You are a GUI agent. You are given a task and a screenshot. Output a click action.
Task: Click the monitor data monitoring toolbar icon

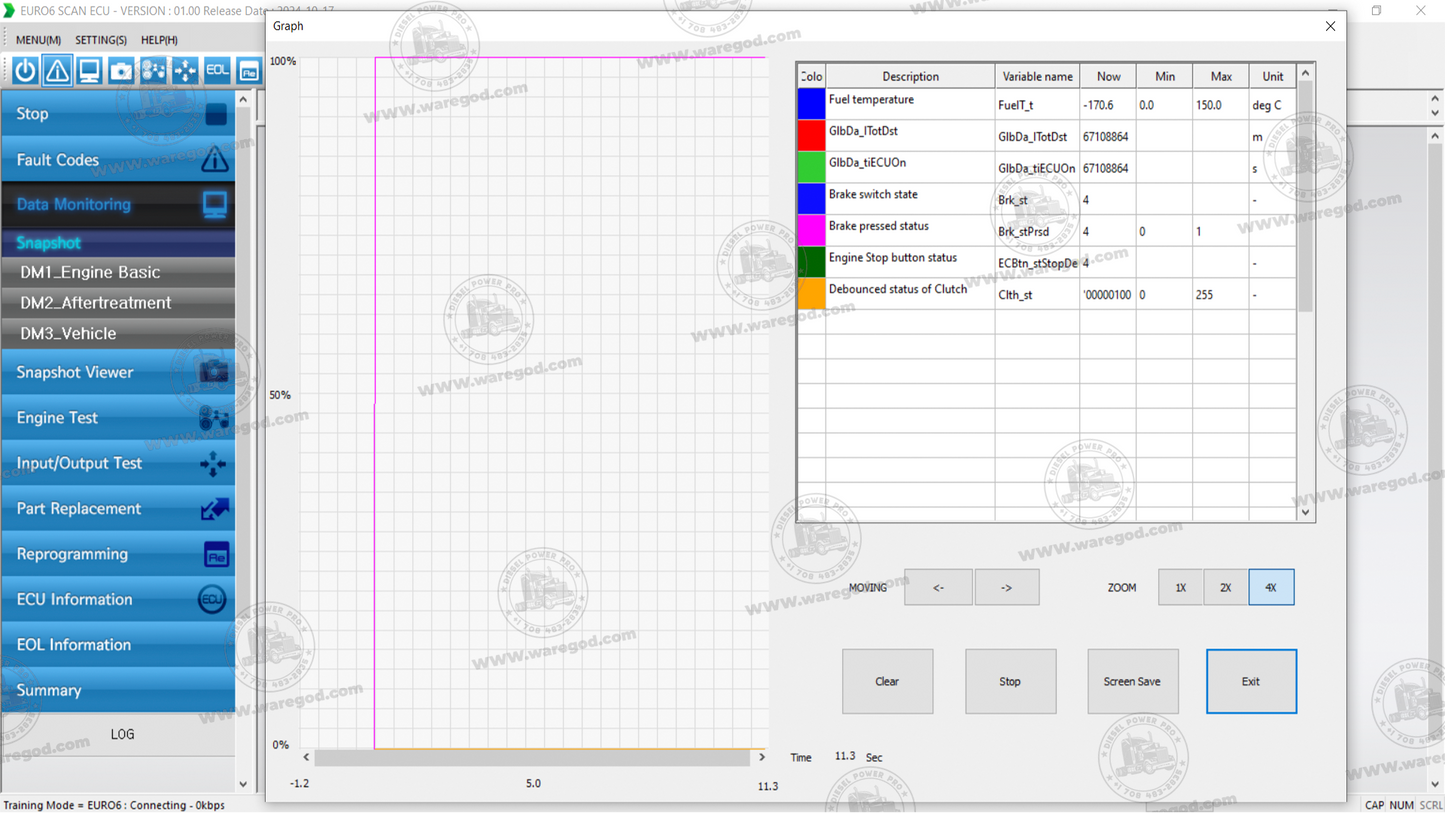click(89, 70)
